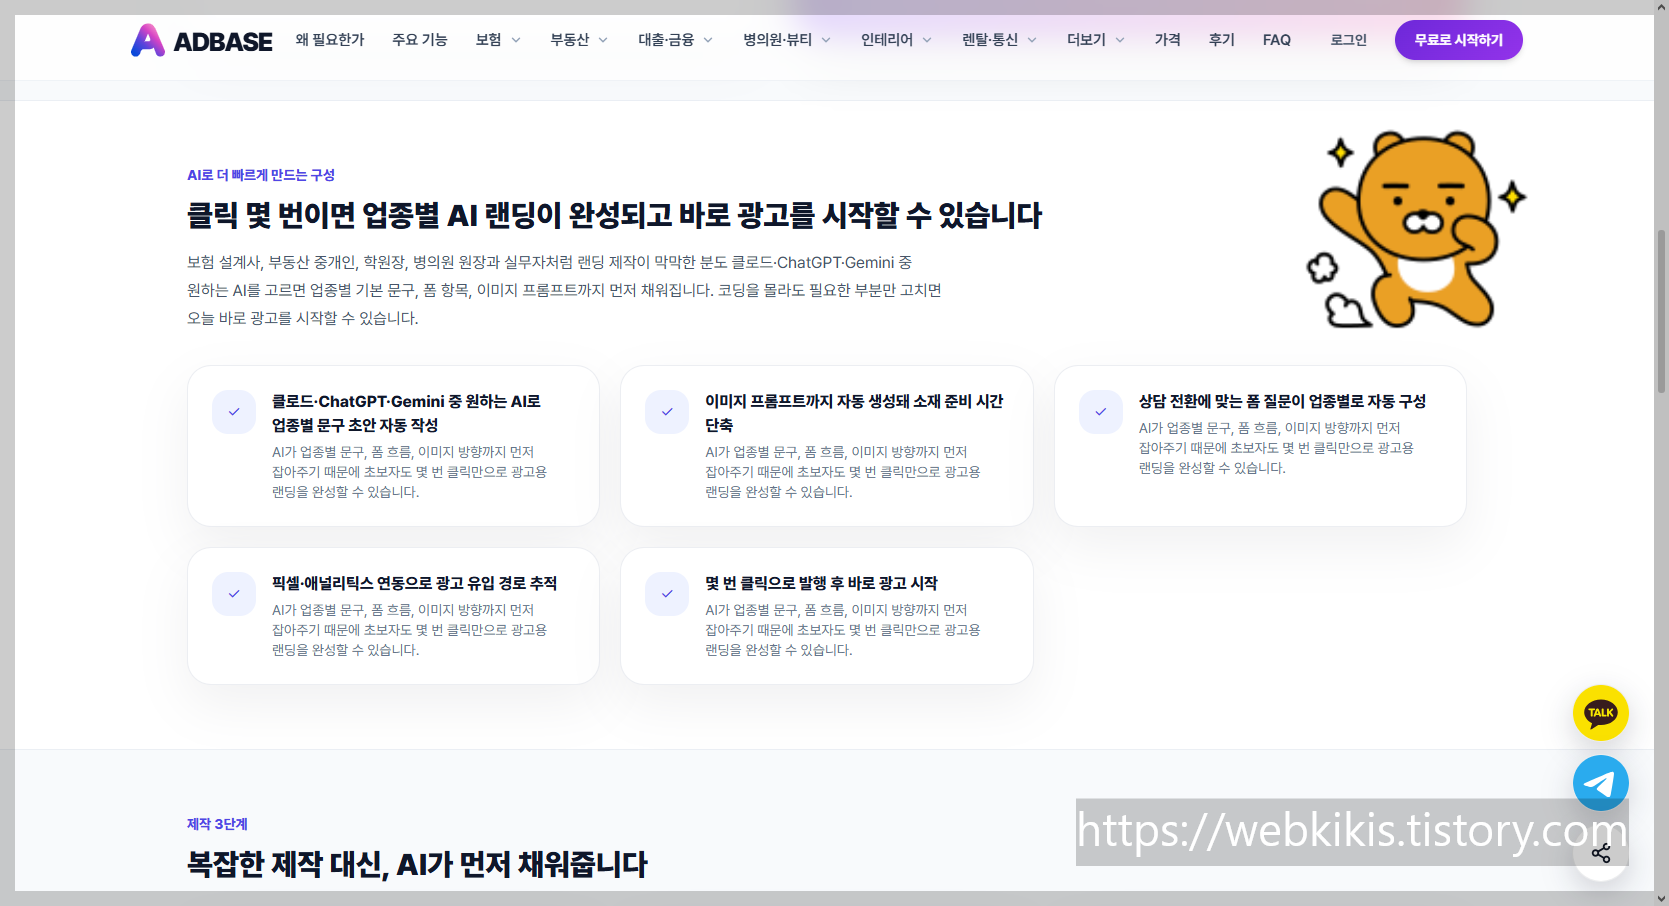Screen dimensions: 1669x906
Task: Click the 클로드·ChatGPT·Gemini 중 원하는 AI로 card title
Action: pos(406,413)
